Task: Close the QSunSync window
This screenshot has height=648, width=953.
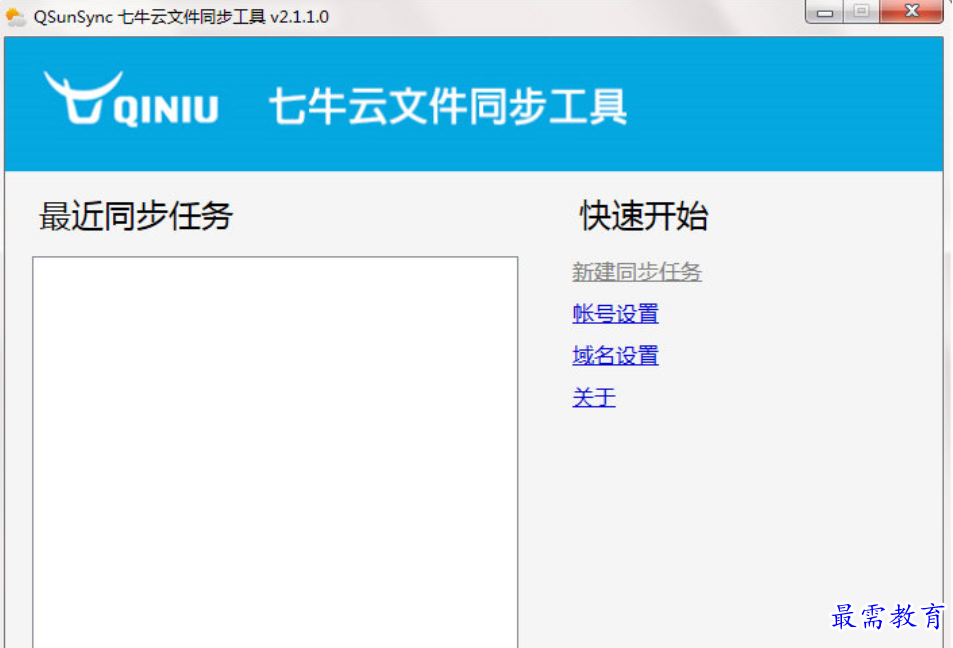Action: coord(911,12)
